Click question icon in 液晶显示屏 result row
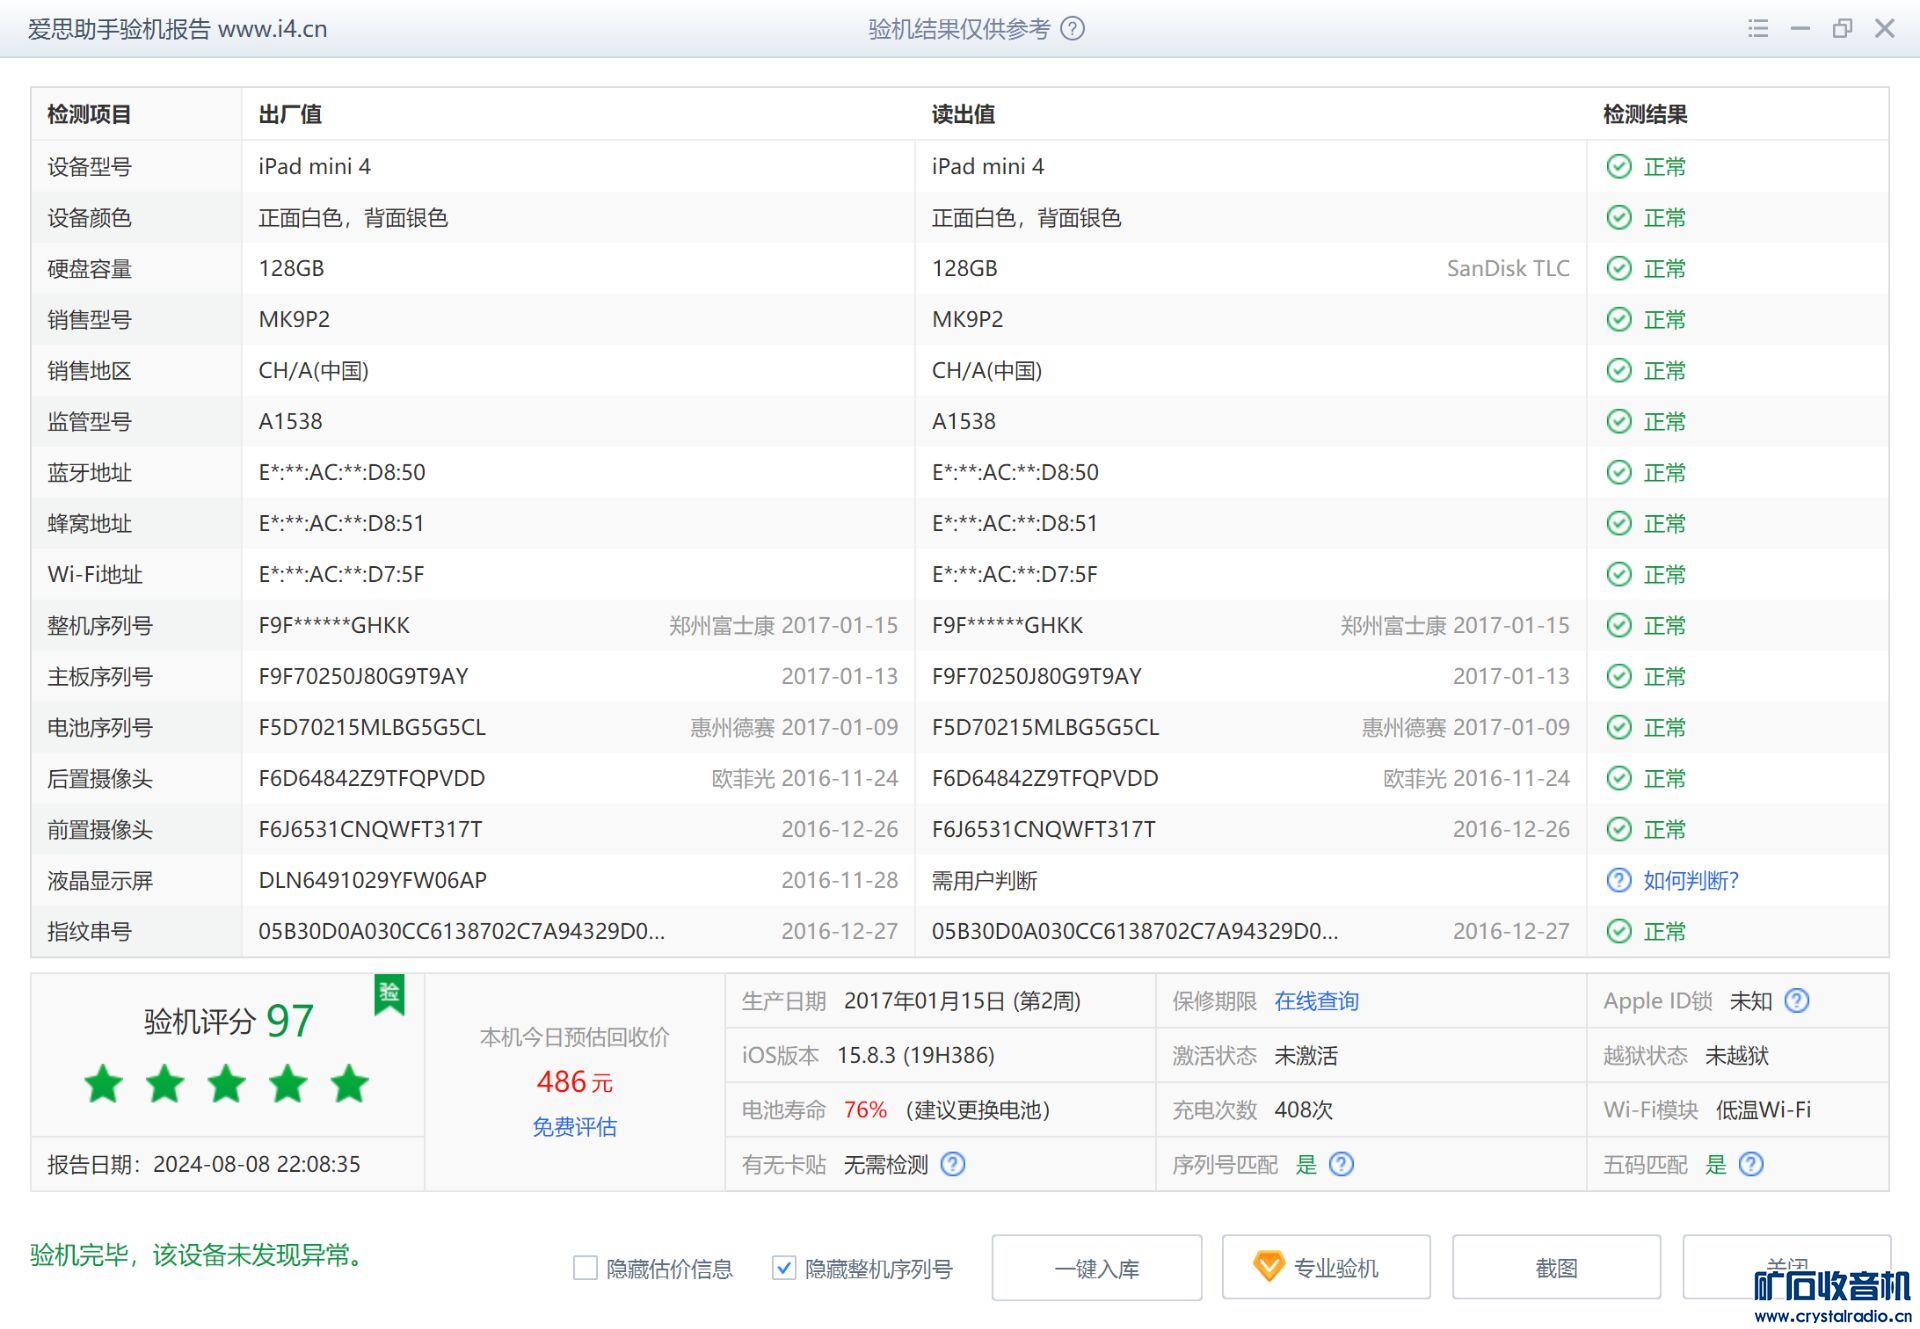Image resolution: width=1920 pixels, height=1329 pixels. 1618,880
